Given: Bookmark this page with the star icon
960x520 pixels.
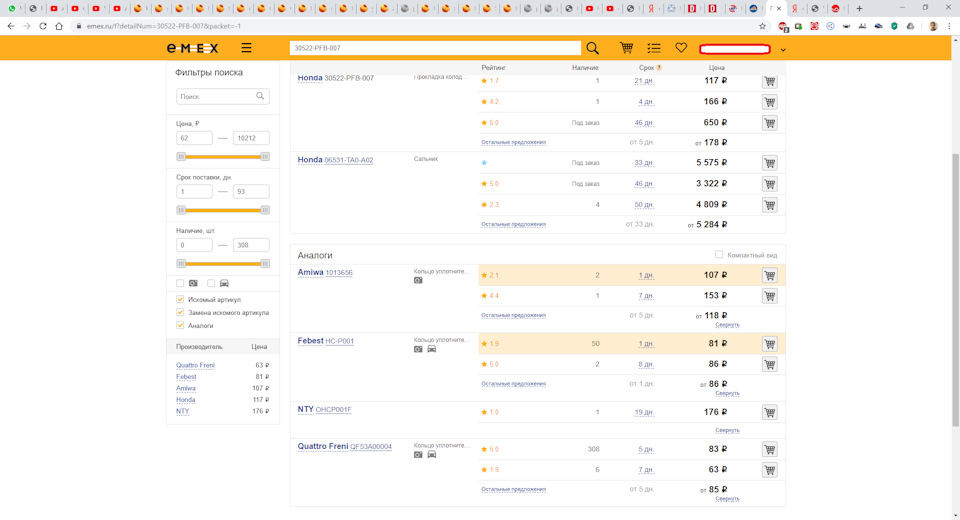Looking at the screenshot, I should coord(762,26).
